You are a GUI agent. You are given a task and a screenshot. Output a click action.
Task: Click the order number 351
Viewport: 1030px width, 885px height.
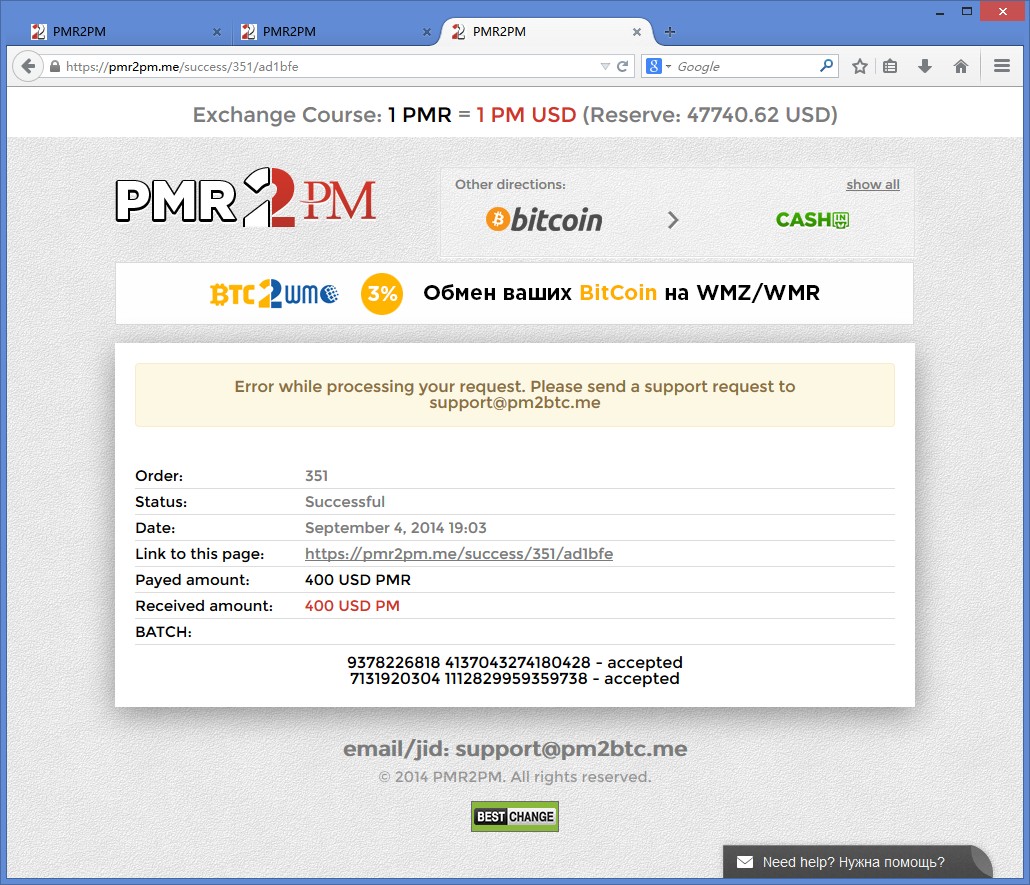coord(317,476)
